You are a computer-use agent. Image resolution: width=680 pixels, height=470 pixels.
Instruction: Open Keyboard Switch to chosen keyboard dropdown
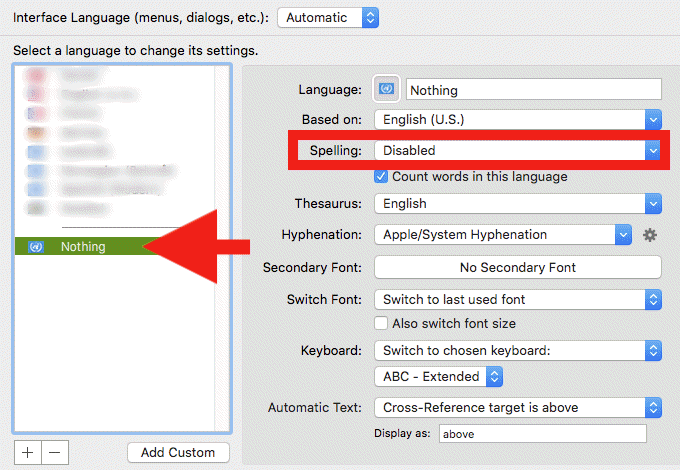click(x=517, y=351)
